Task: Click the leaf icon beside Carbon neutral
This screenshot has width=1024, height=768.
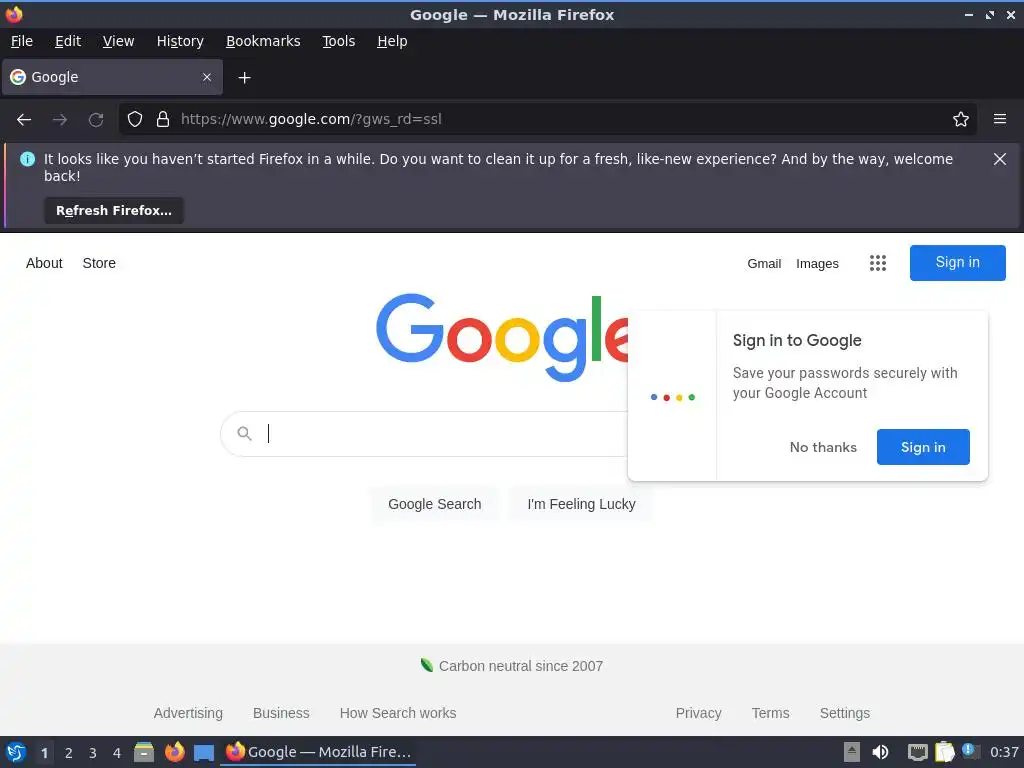Action: coord(426,665)
